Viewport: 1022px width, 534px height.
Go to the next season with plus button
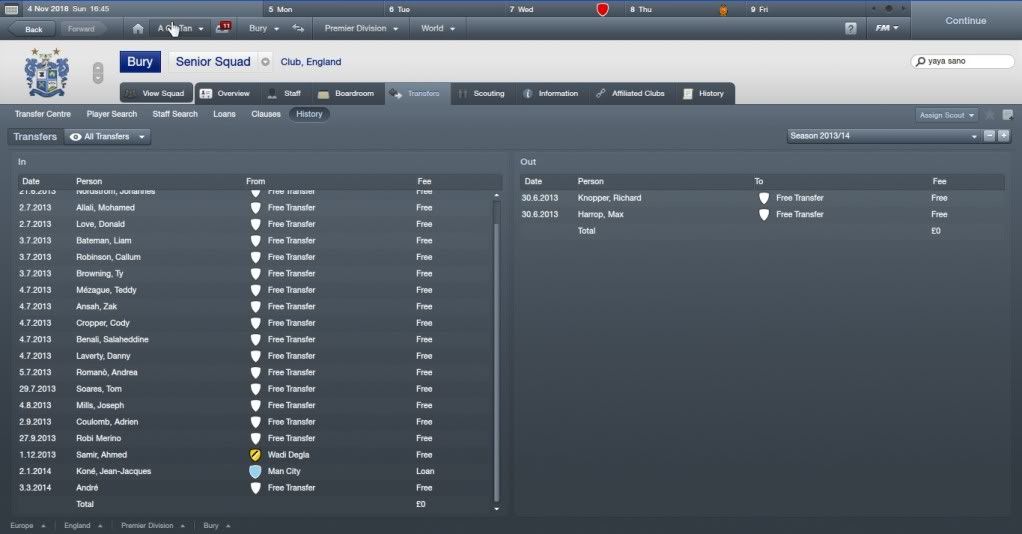tap(1004, 136)
